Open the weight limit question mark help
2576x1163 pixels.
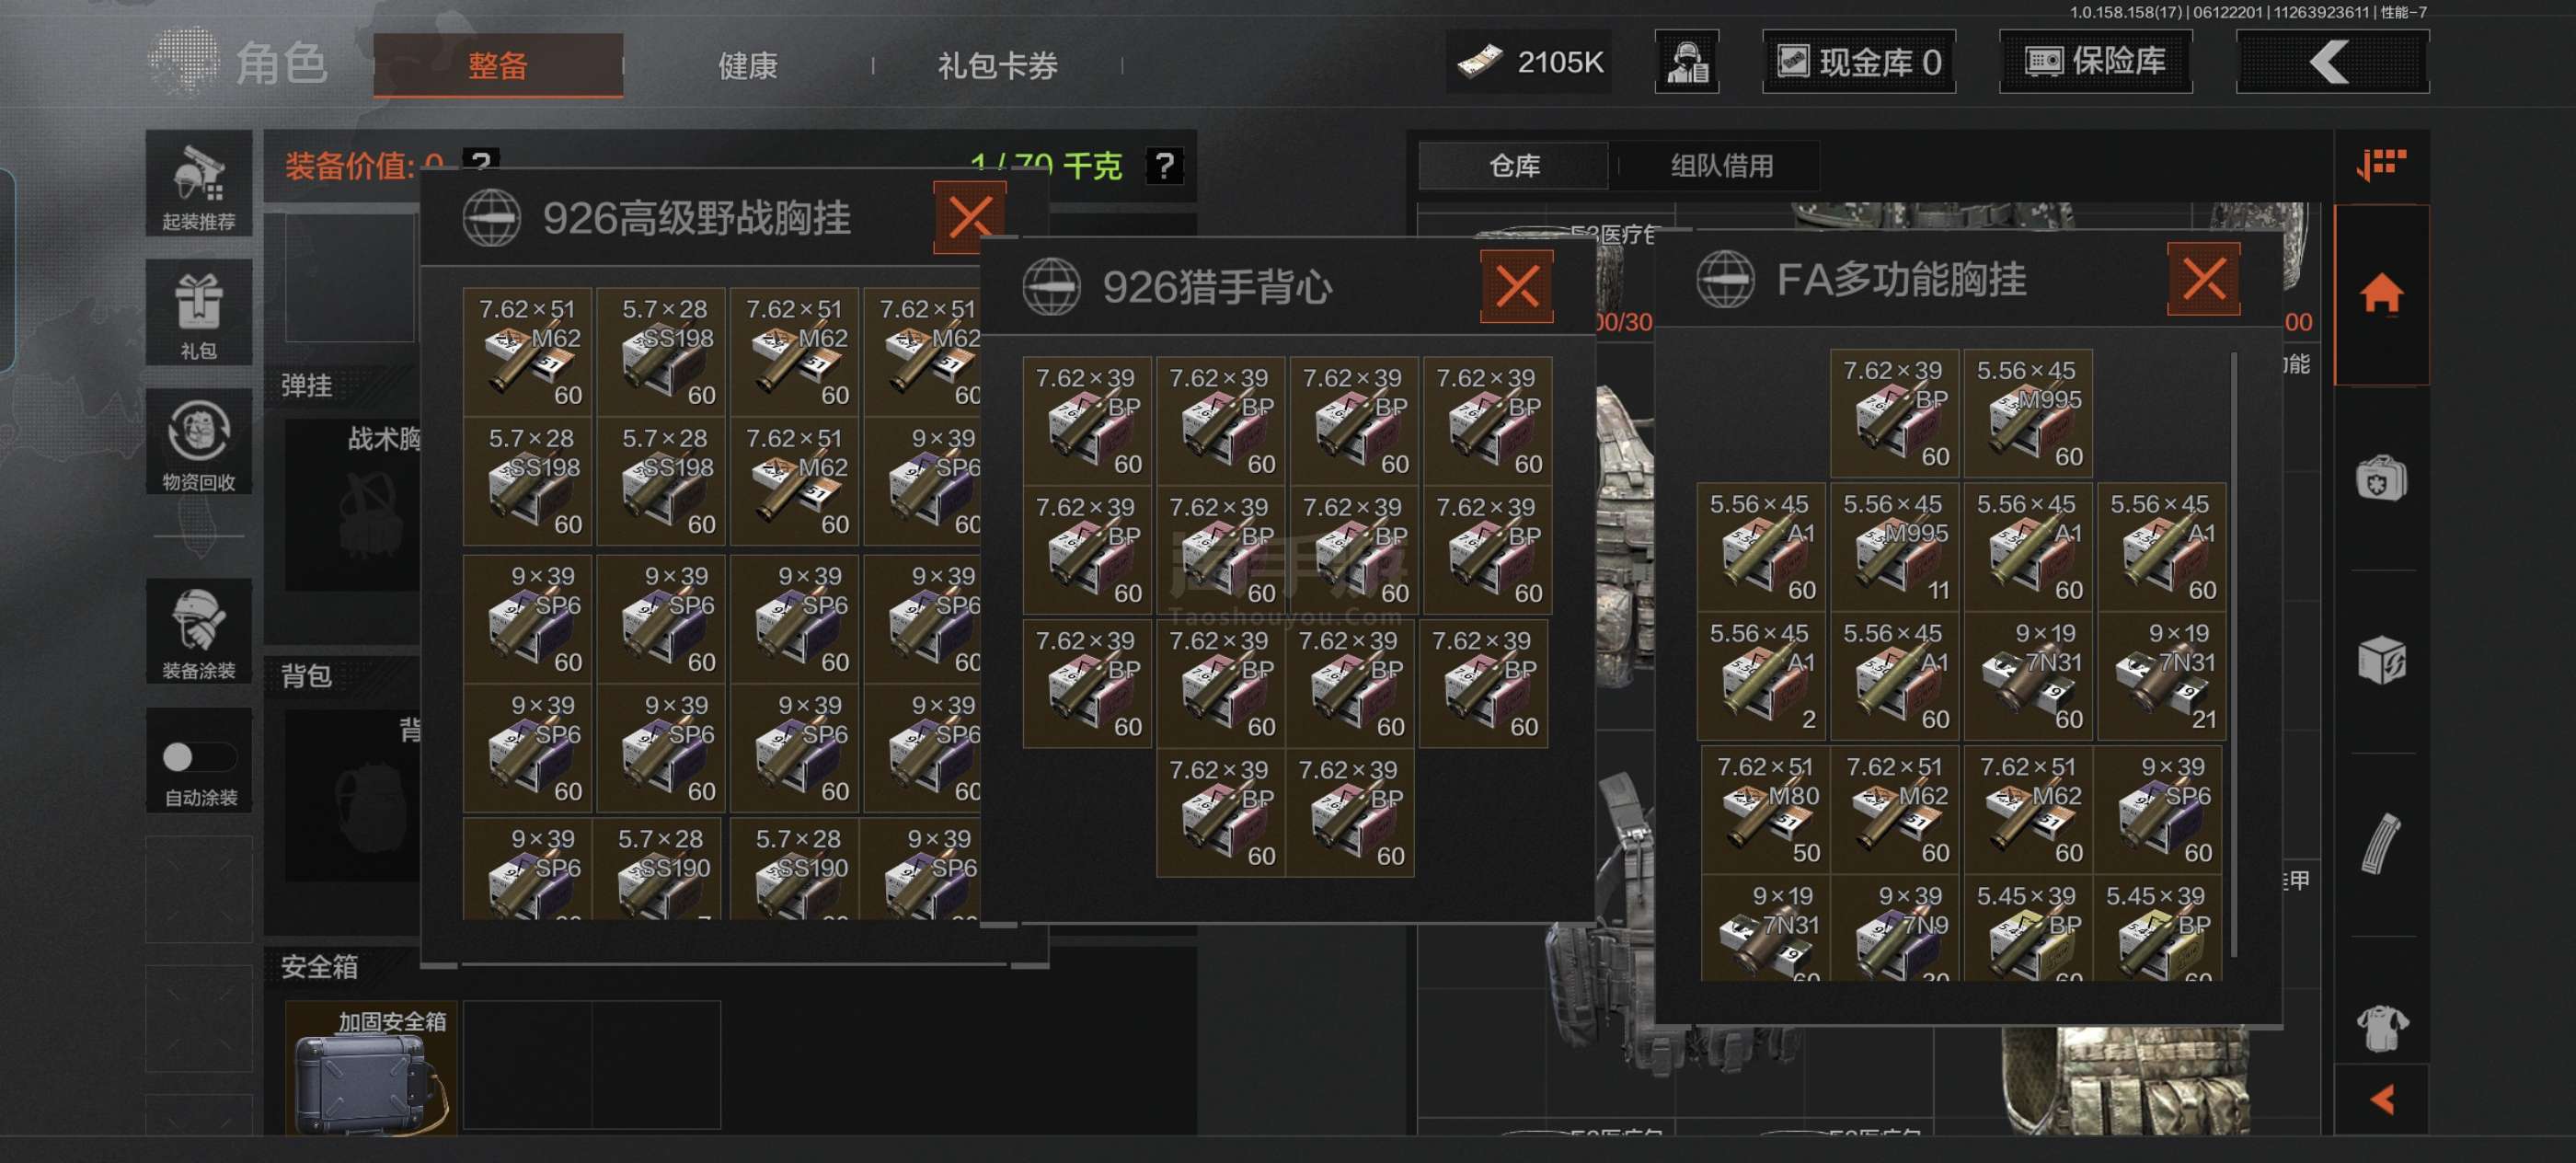pyautogui.click(x=1164, y=166)
